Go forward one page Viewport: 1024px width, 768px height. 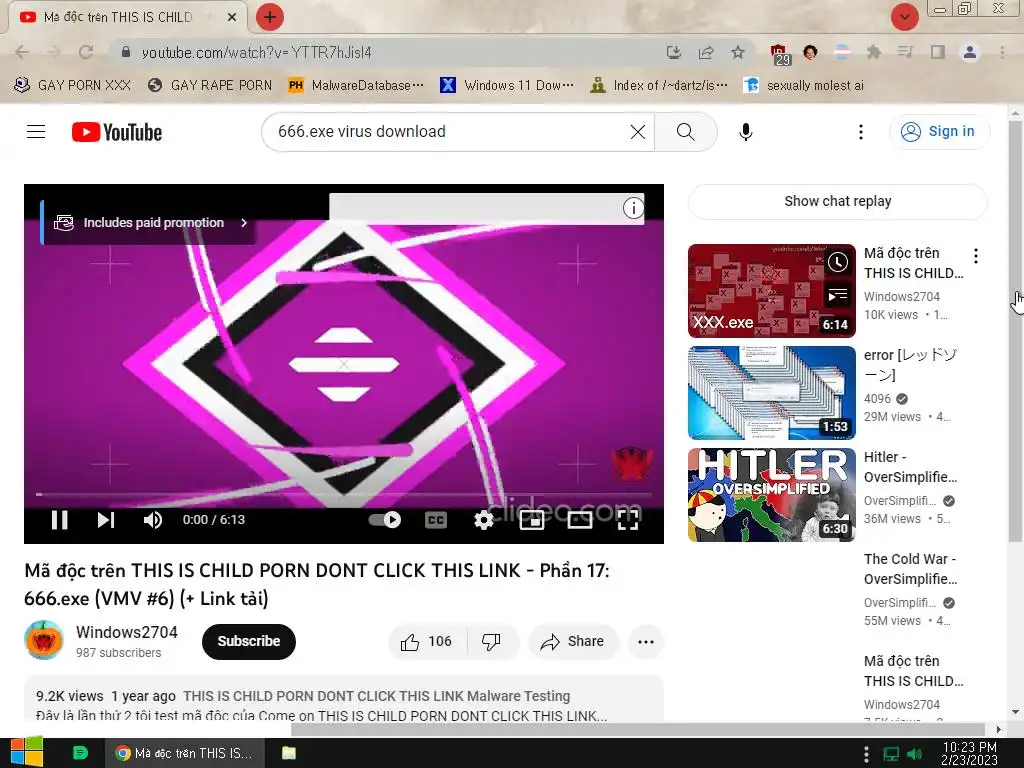[54, 52]
